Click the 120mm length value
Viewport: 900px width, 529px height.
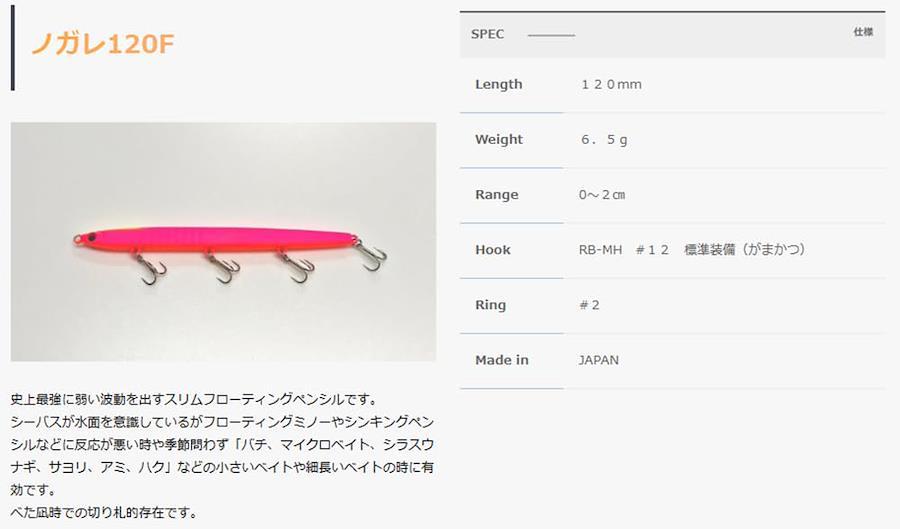point(611,84)
